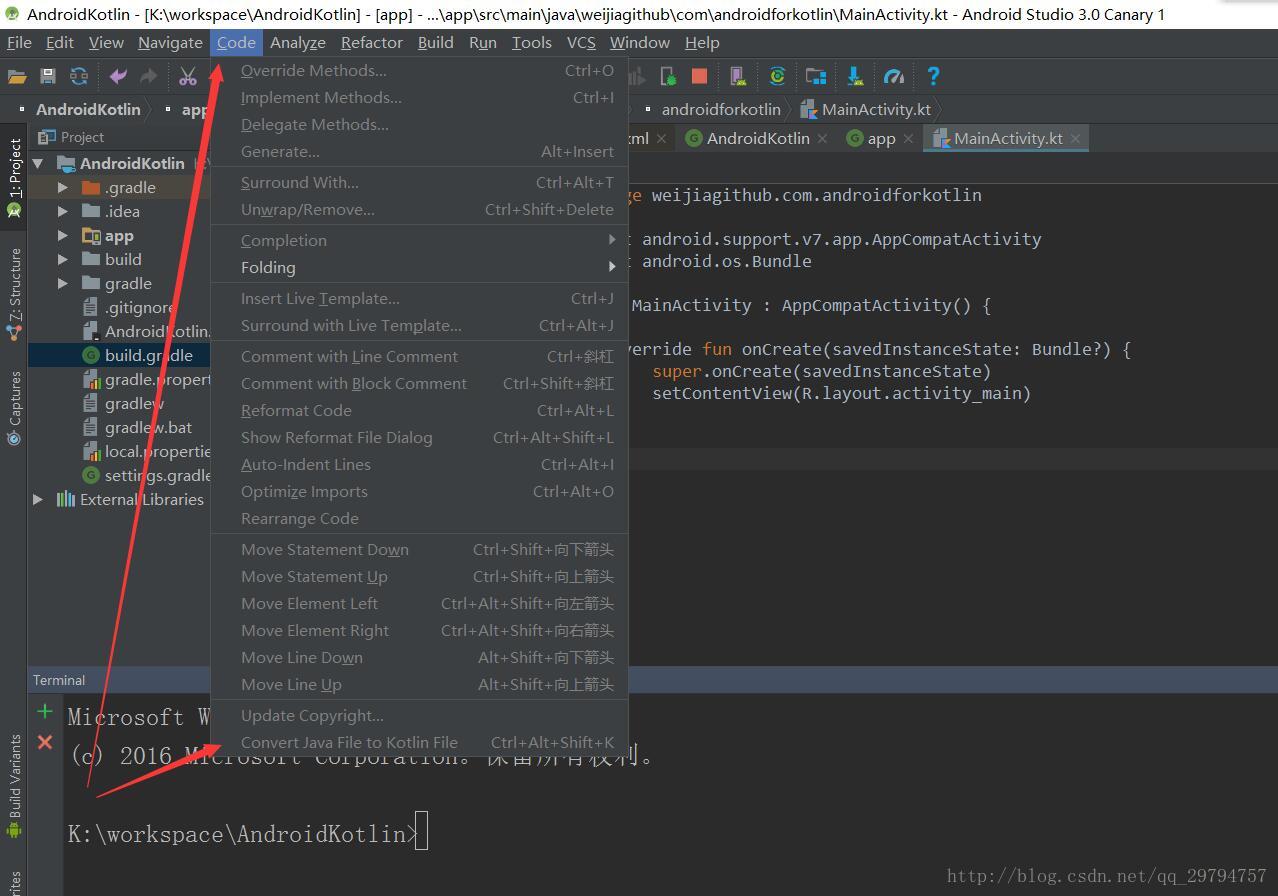The image size is (1278, 896).
Task: Choose Override Methods menu entry
Action: 419,70
